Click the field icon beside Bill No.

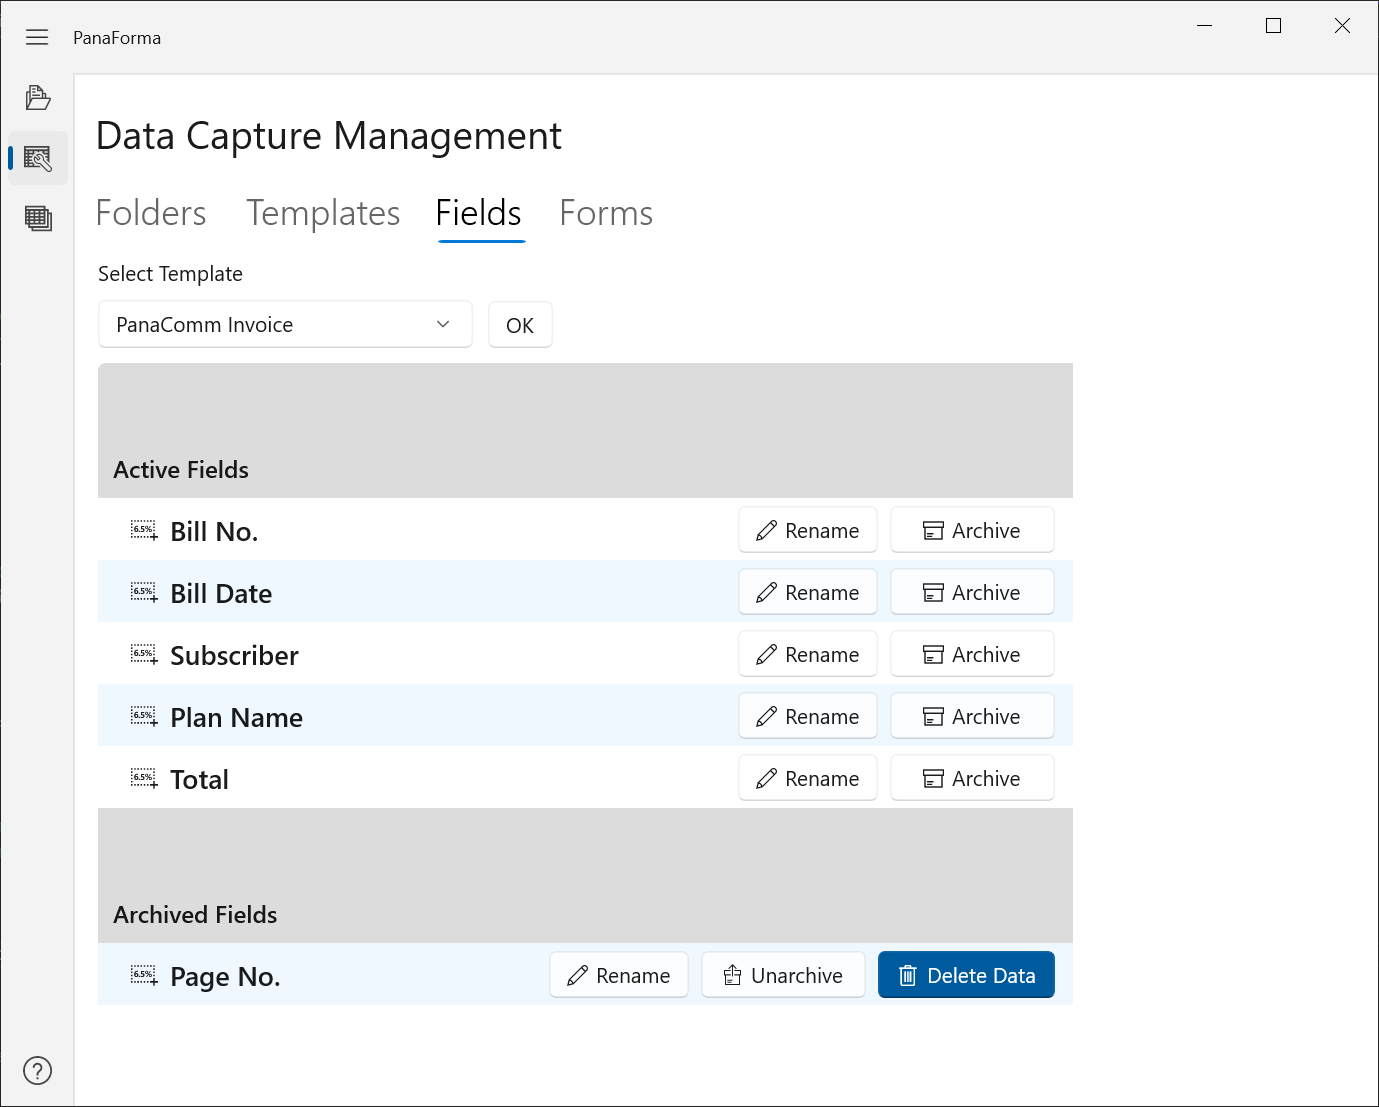pyautogui.click(x=144, y=531)
